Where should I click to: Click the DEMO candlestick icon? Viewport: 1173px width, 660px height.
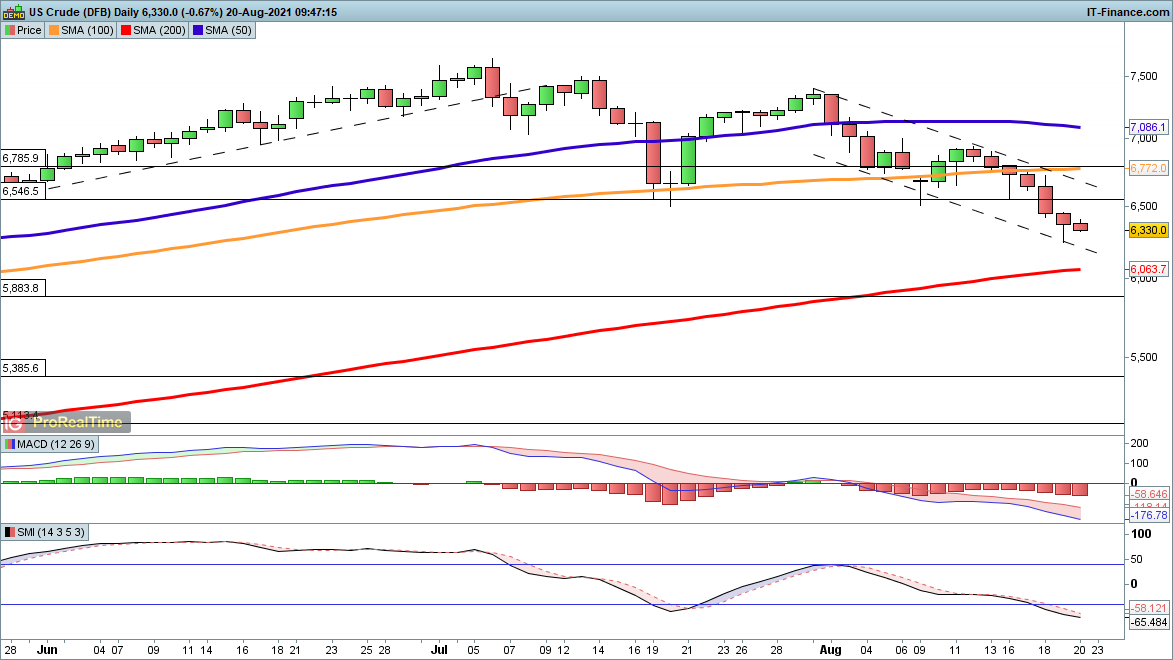[13, 12]
